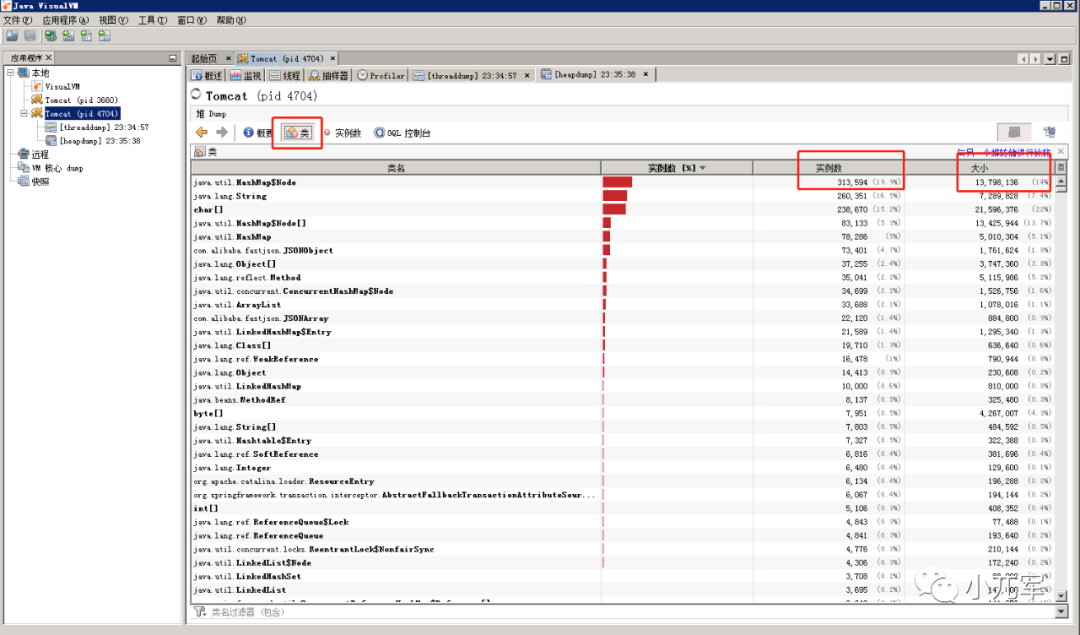
Task: Click the fourth main toolbar icon
Action: (68, 35)
